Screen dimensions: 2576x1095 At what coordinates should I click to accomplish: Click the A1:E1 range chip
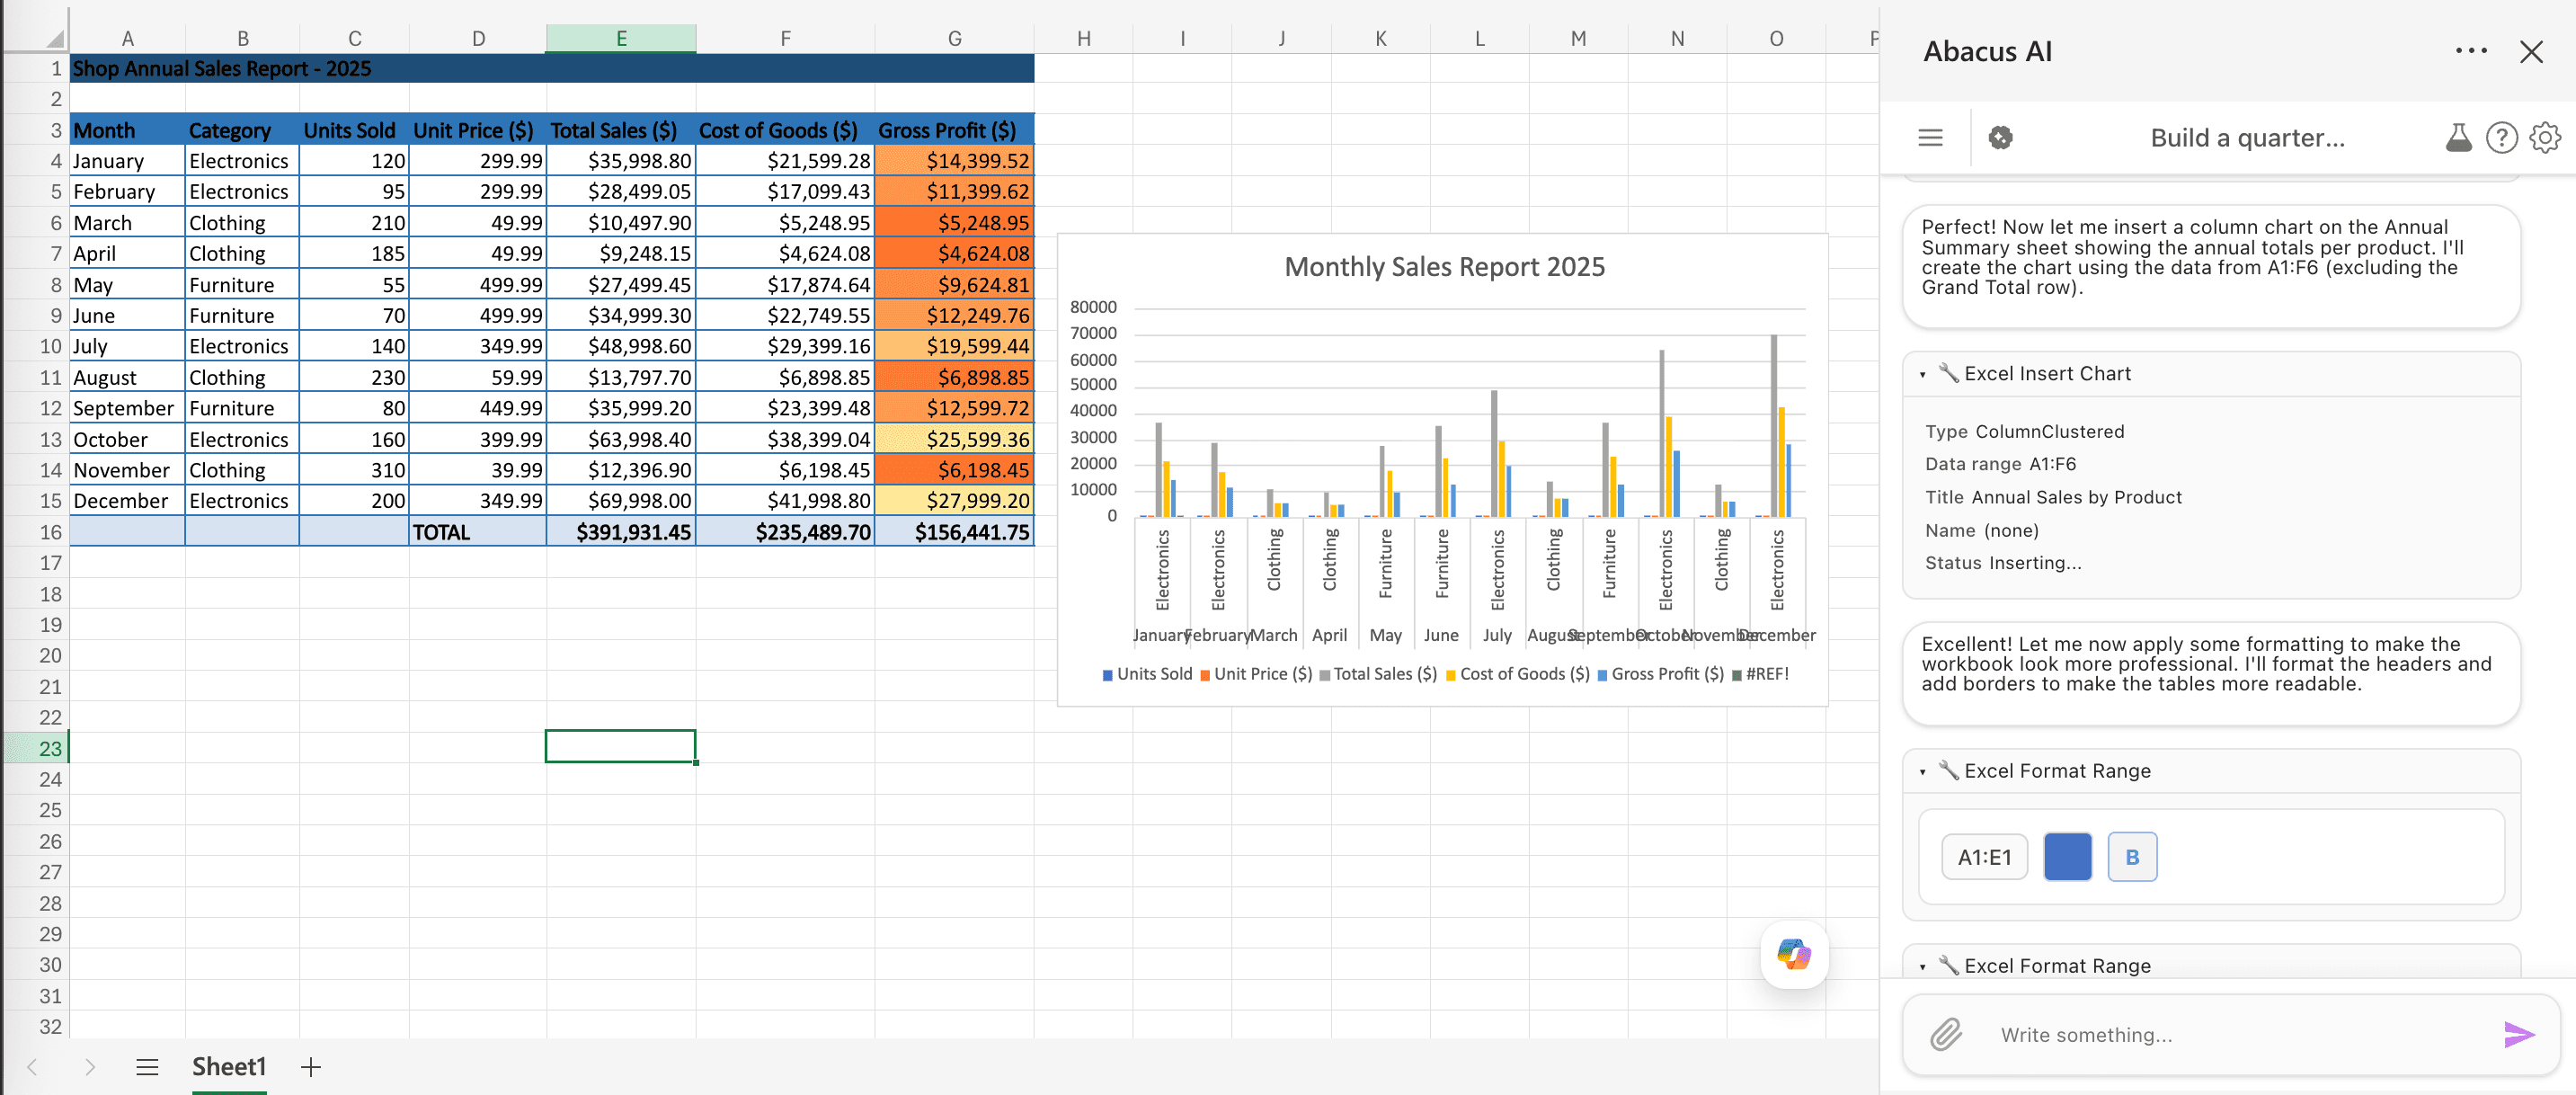tap(1984, 857)
